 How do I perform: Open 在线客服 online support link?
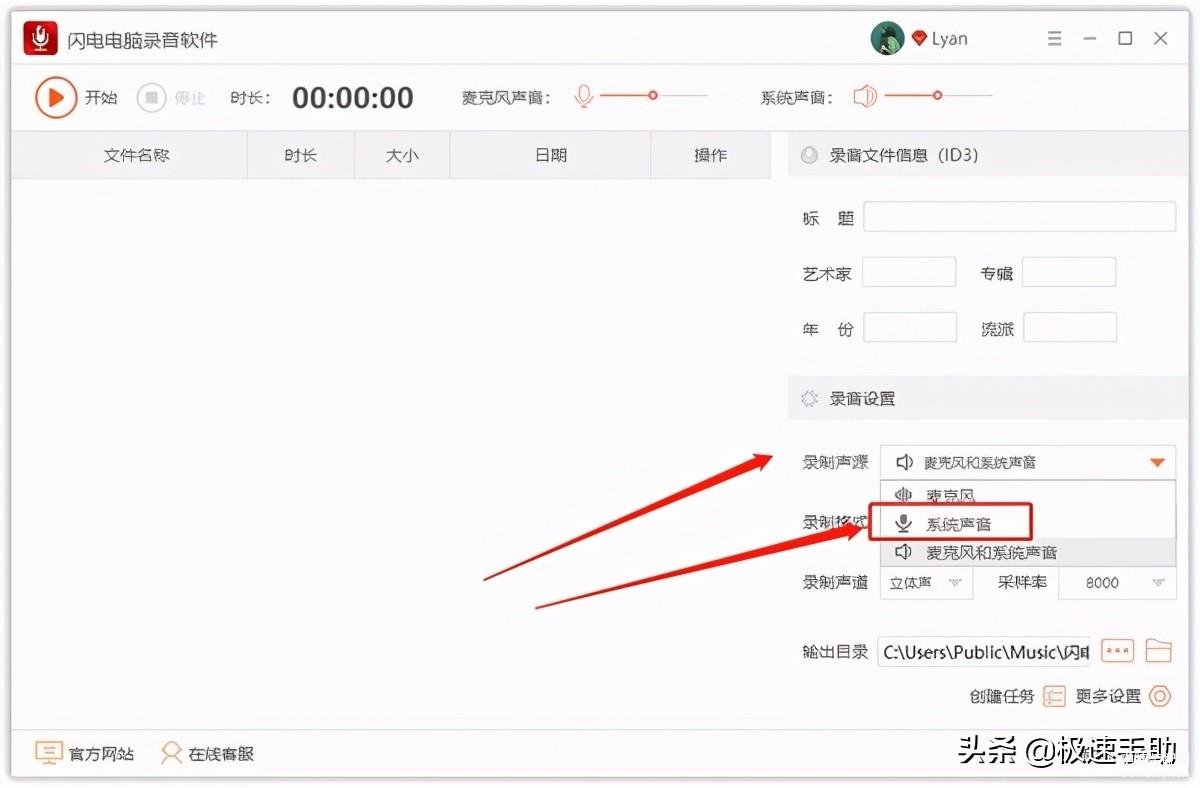[208, 753]
